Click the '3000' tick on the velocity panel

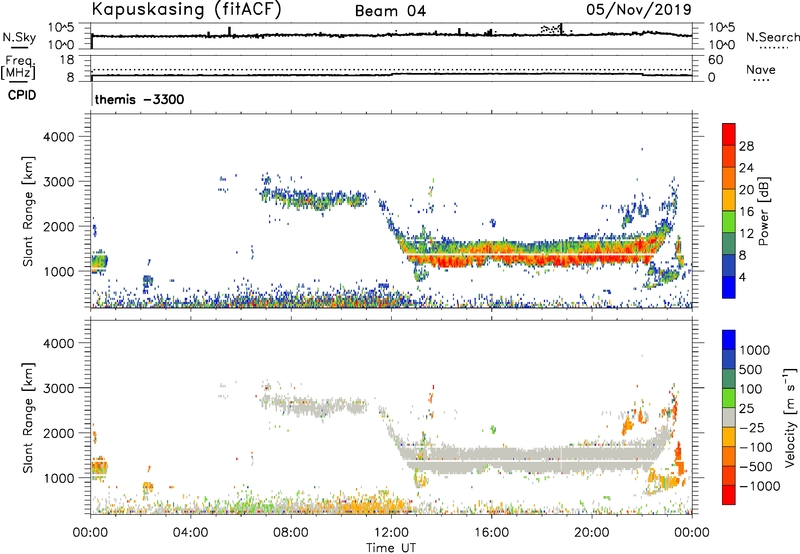click(58, 388)
